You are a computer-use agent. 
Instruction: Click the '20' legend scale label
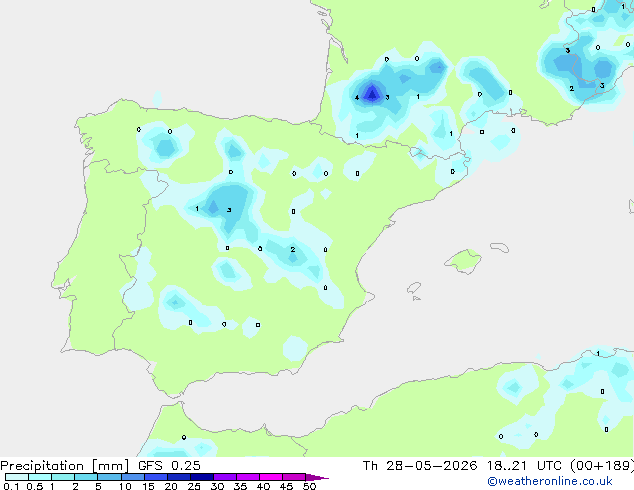[x=171, y=486]
